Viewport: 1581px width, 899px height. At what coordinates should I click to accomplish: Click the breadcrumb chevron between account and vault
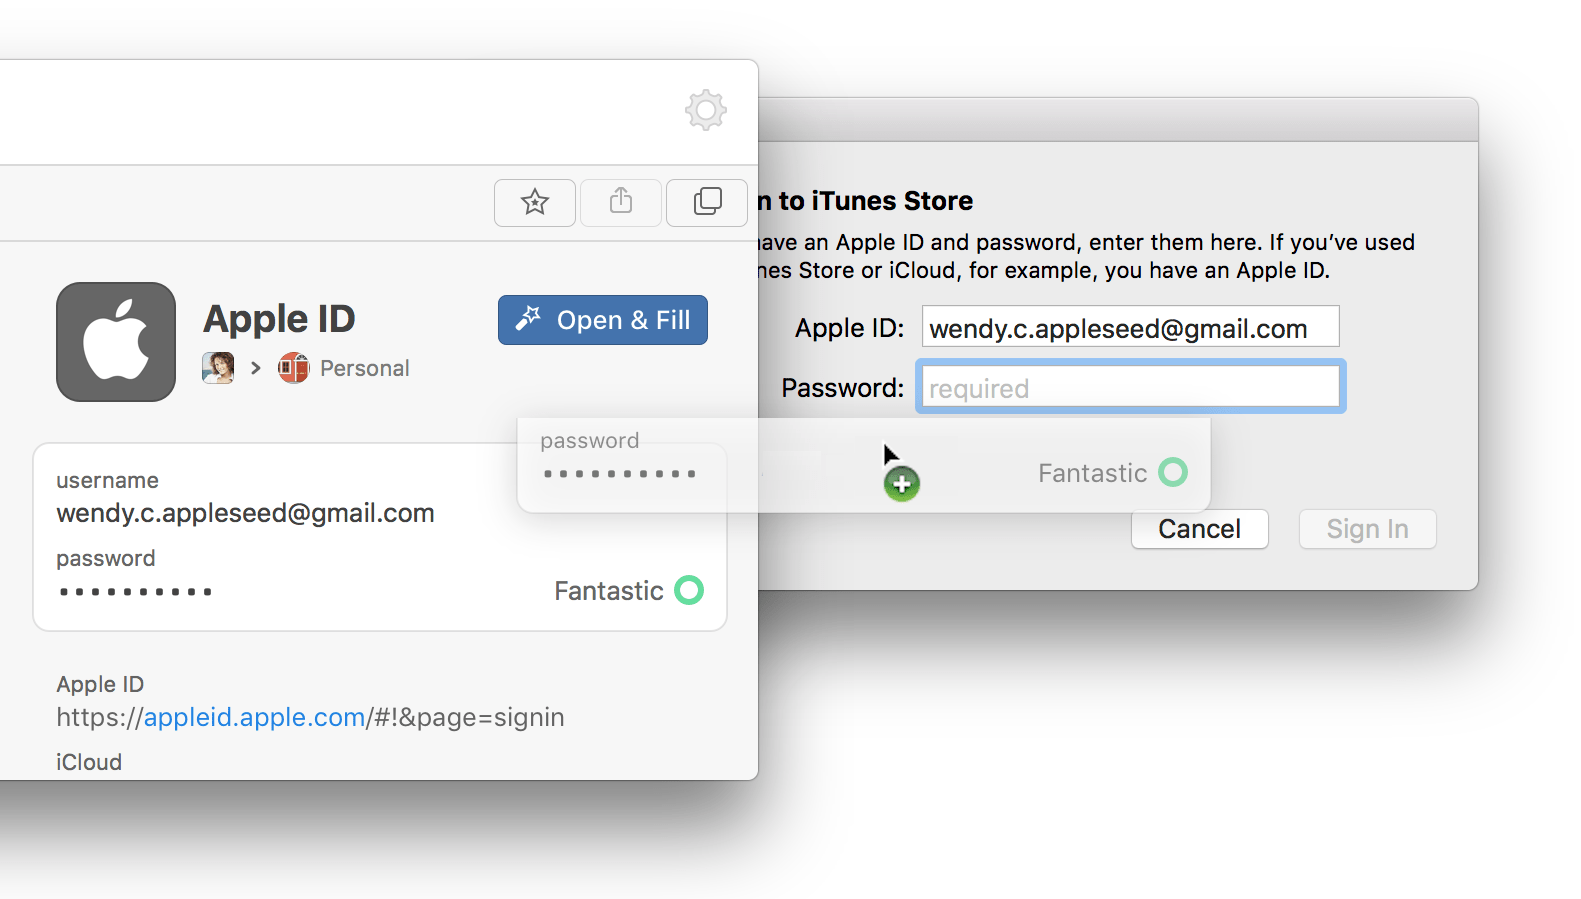(256, 368)
